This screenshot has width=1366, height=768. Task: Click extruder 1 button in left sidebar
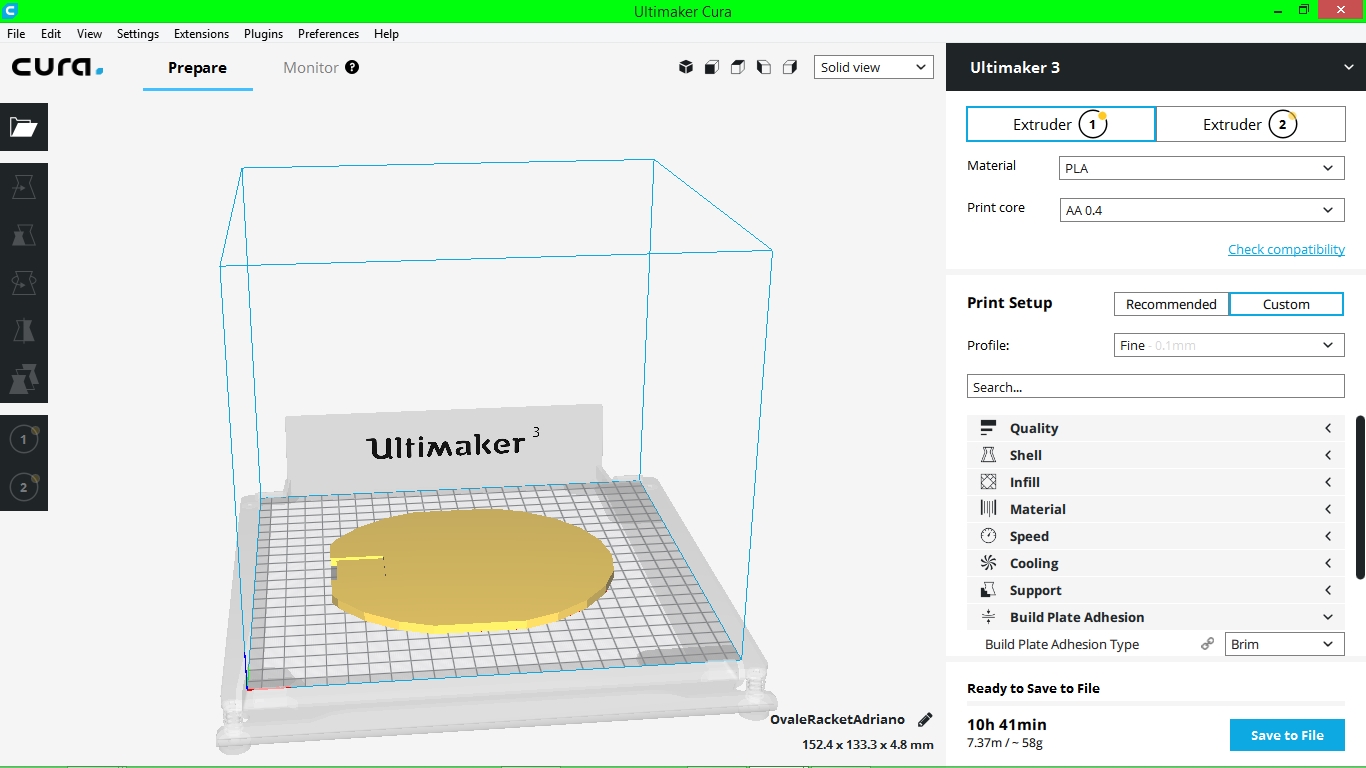(x=24, y=438)
